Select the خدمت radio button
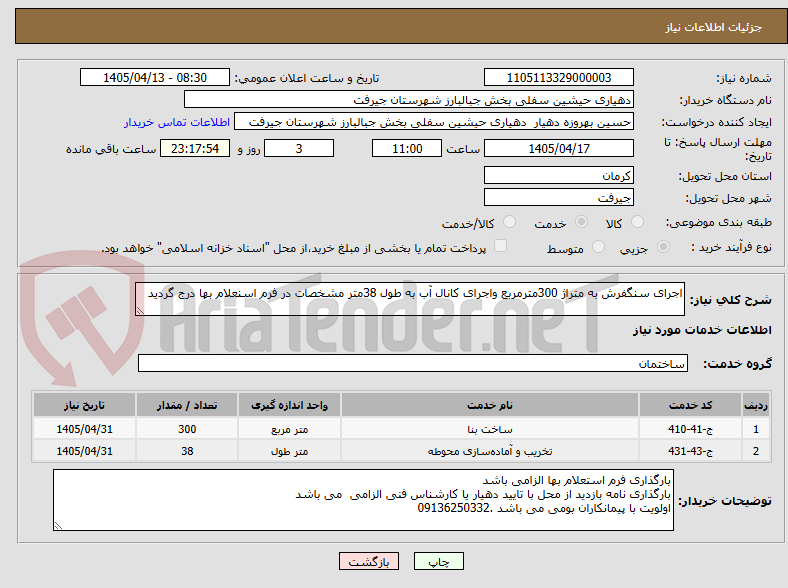This screenshot has height=588, width=788. 581,222
